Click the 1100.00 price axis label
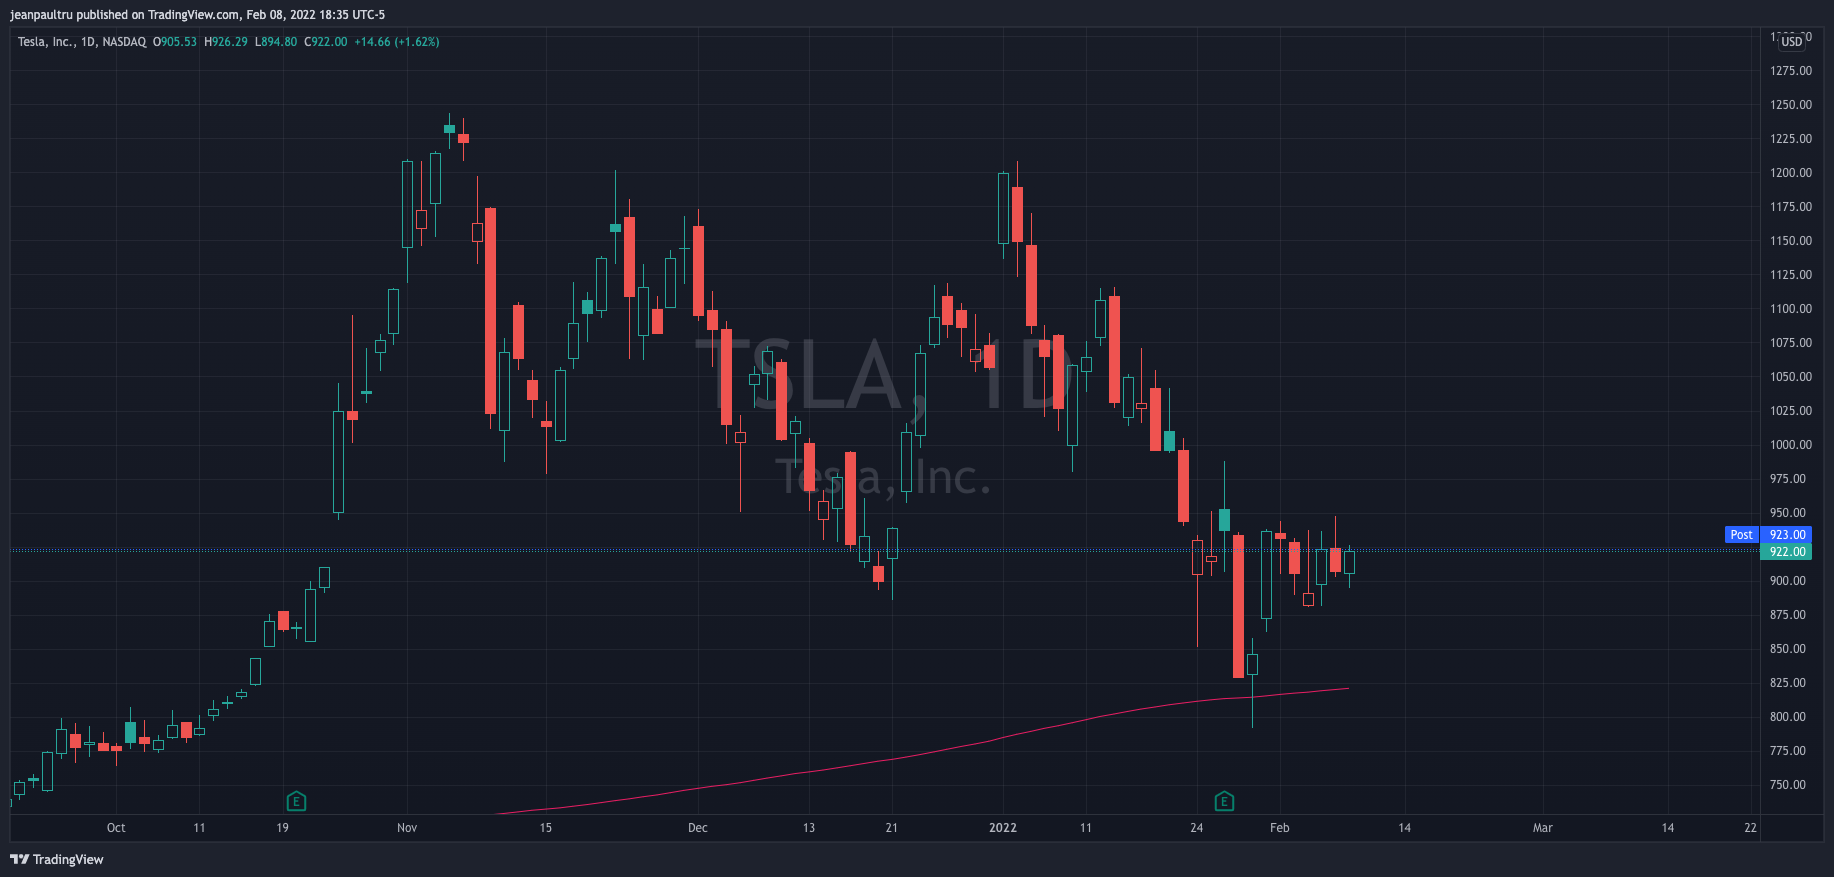 pyautogui.click(x=1790, y=309)
